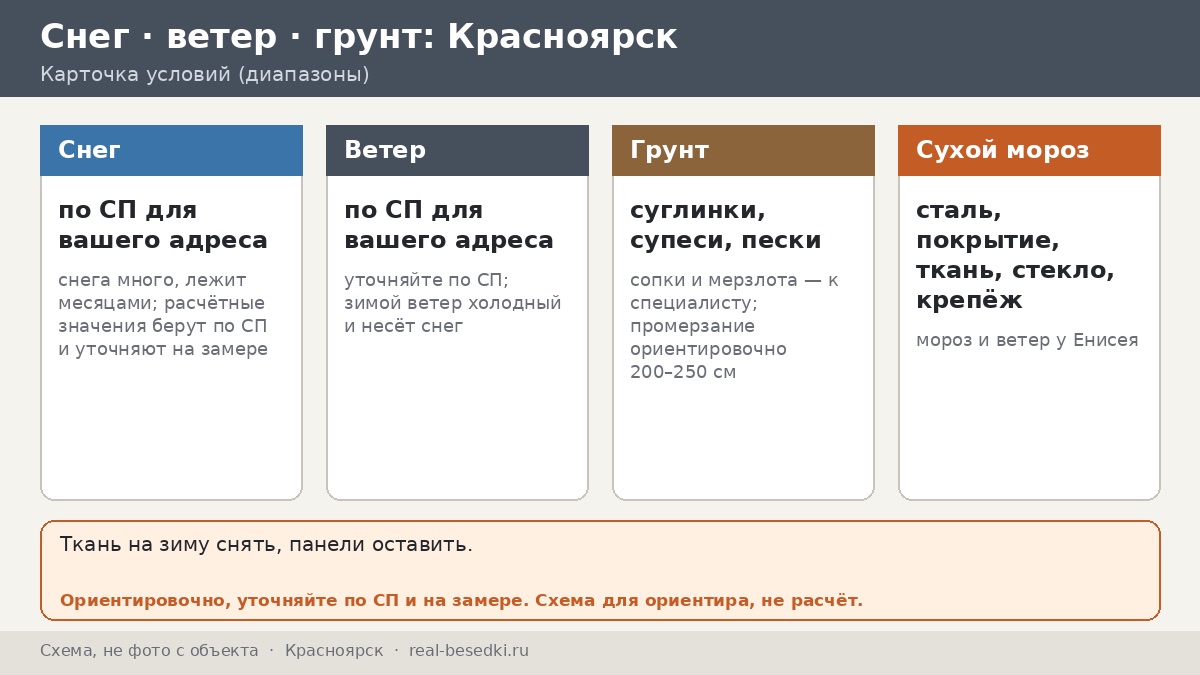The height and width of the screenshot is (675, 1200).
Task: Click 'по СП для вашего адреса' in Ветер card
Action: click(449, 226)
